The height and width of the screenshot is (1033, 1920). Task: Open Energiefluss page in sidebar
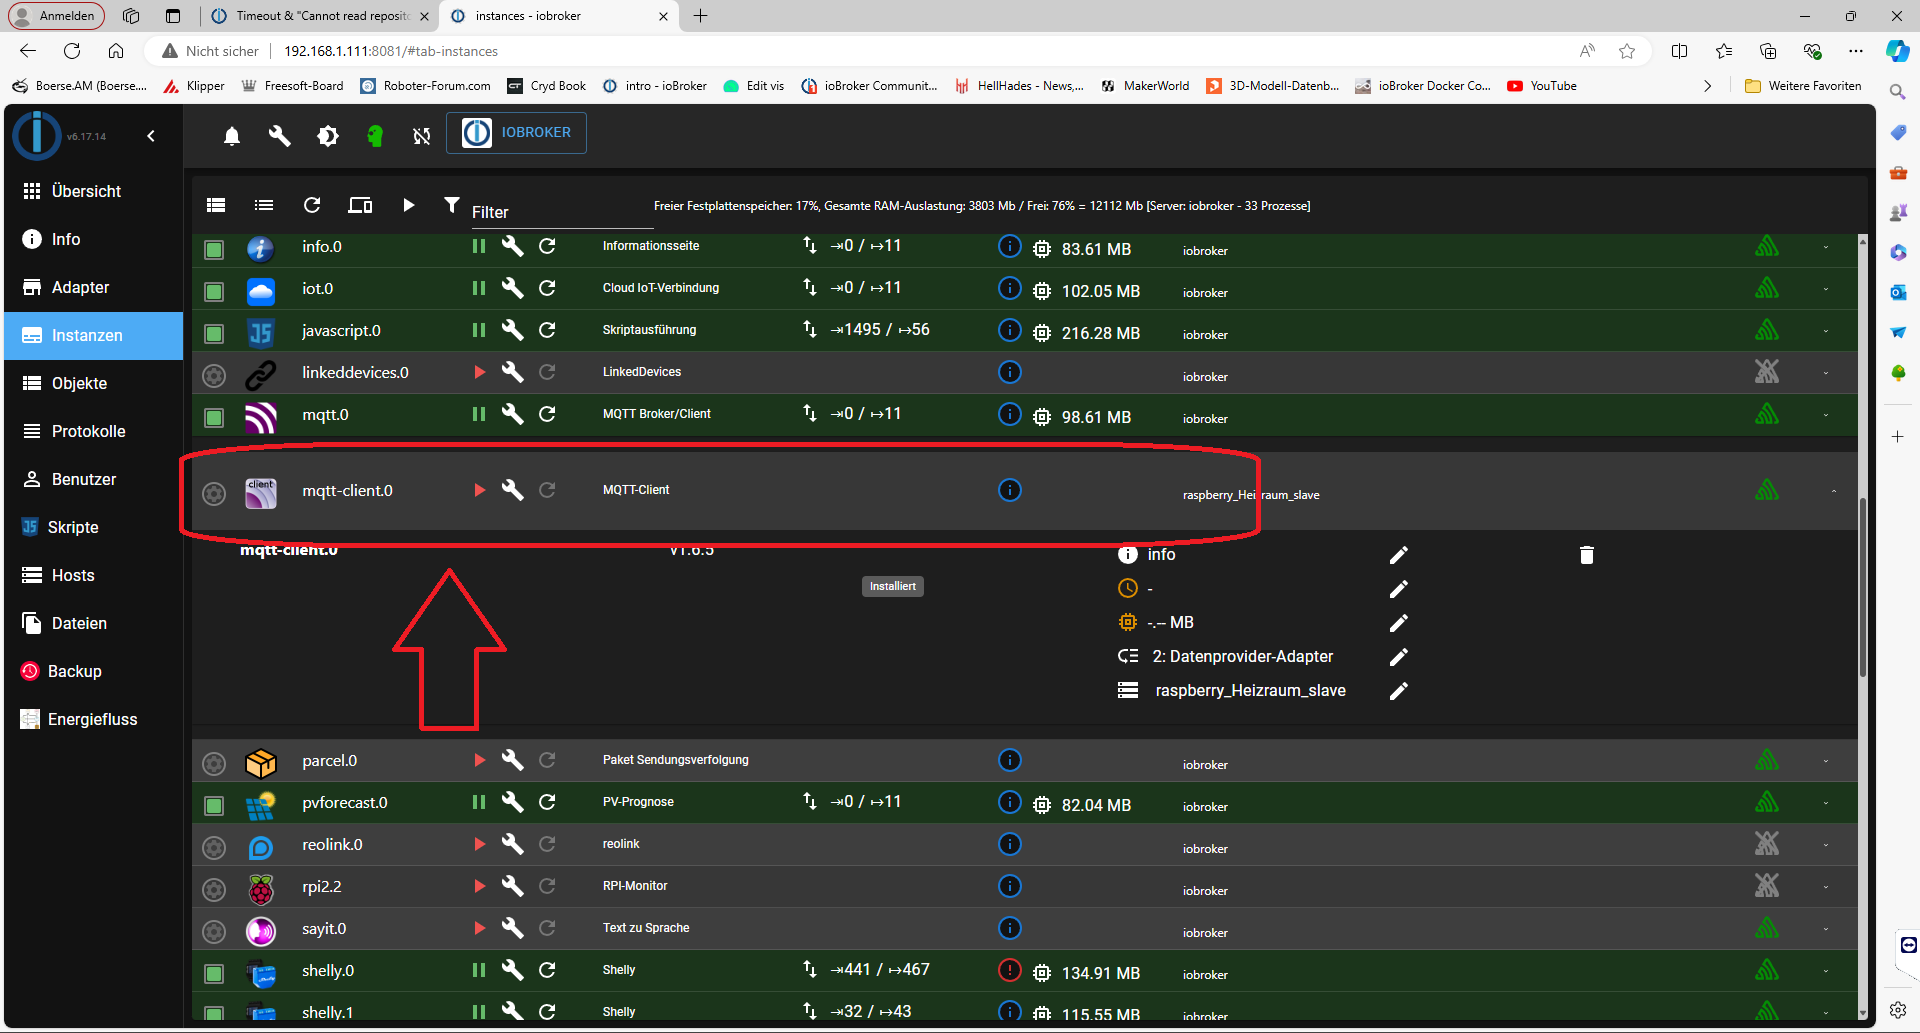pyautogui.click(x=94, y=719)
